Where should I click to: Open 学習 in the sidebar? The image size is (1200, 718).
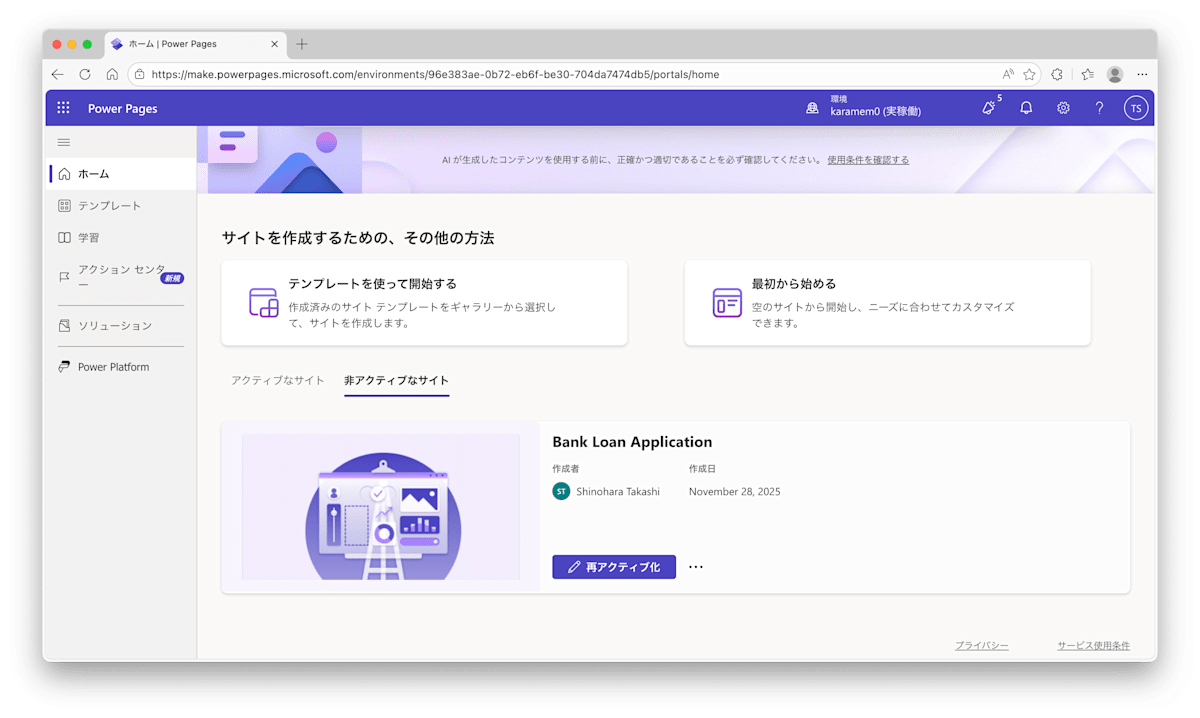click(121, 238)
